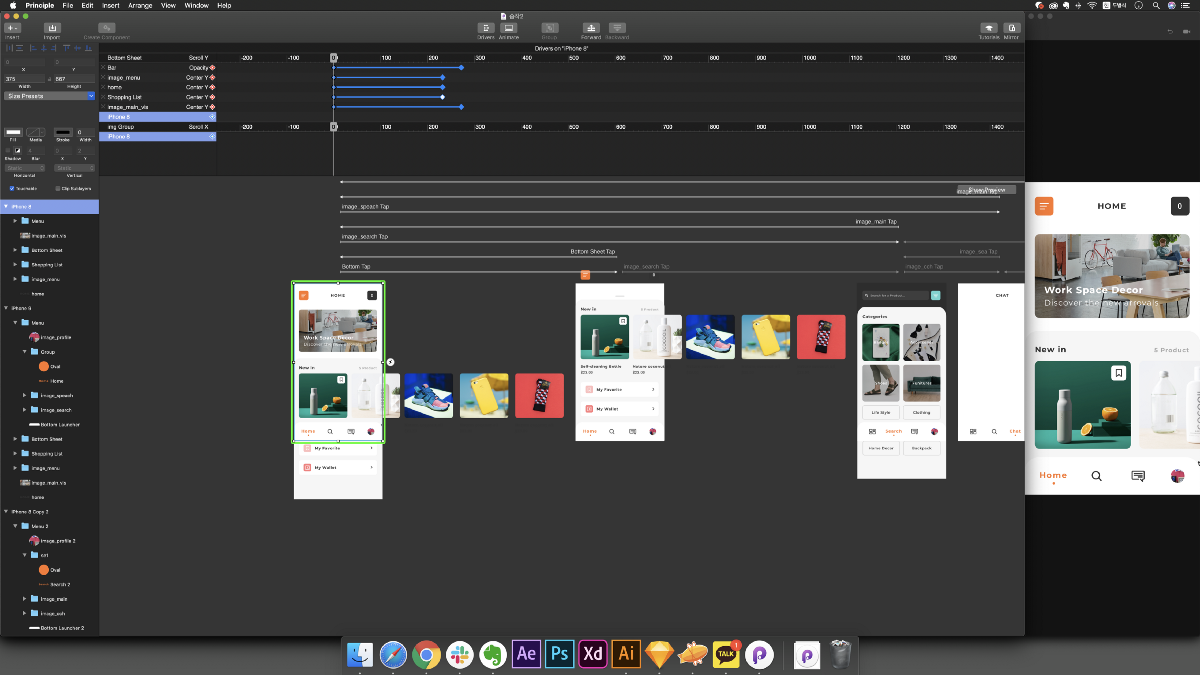Toggle the Animate panel icon
Image resolution: width=1200 pixels, height=675 pixels.
(x=508, y=28)
